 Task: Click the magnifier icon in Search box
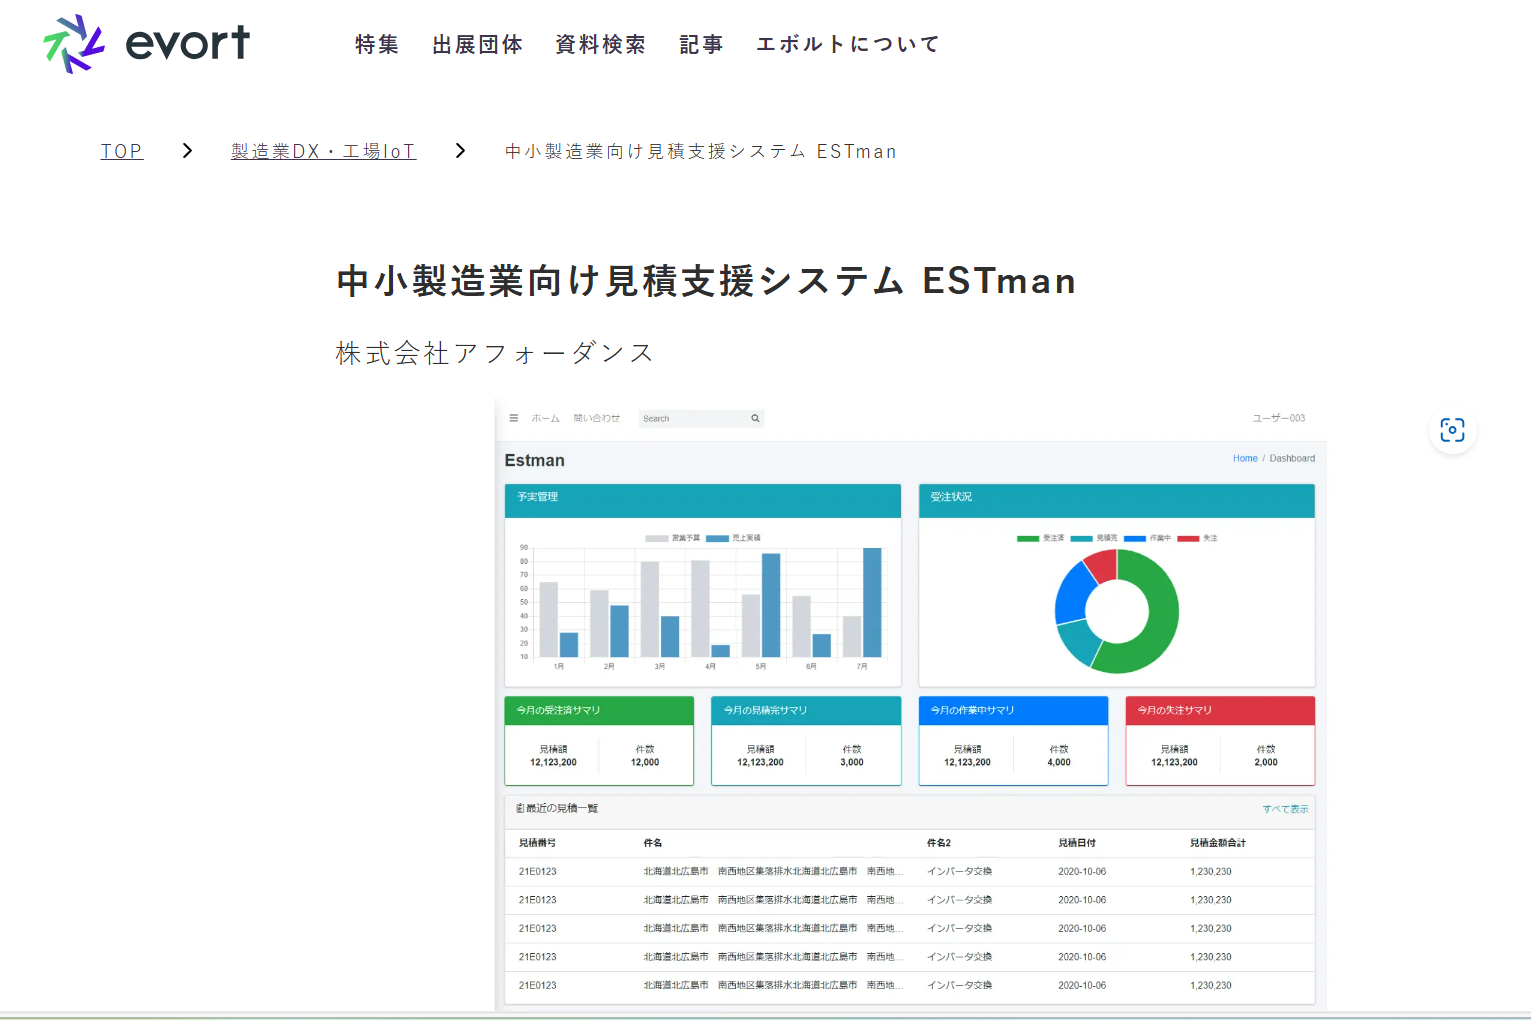pyautogui.click(x=755, y=419)
